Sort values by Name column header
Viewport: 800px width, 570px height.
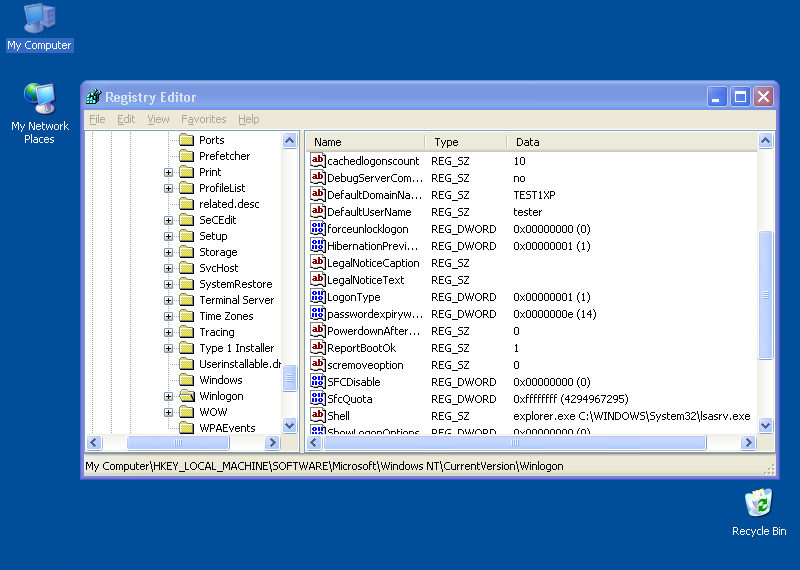pos(366,142)
